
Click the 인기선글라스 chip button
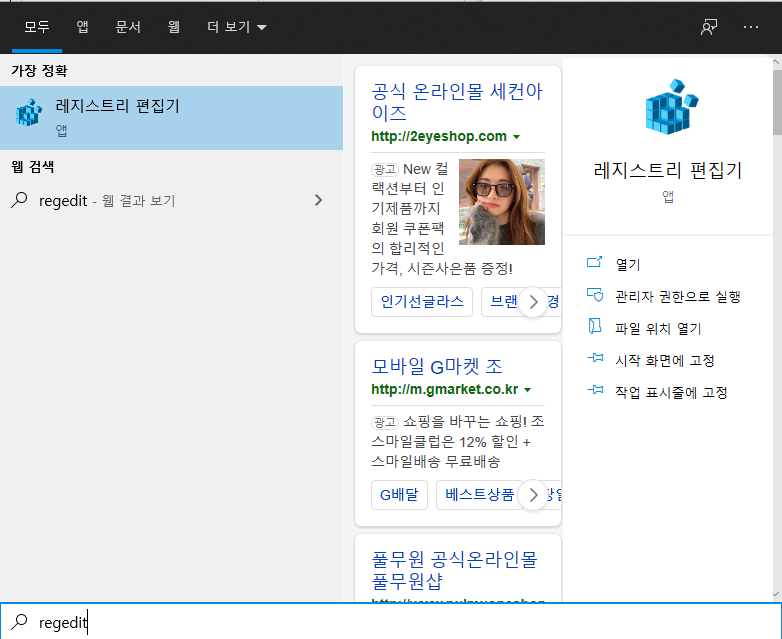point(422,301)
